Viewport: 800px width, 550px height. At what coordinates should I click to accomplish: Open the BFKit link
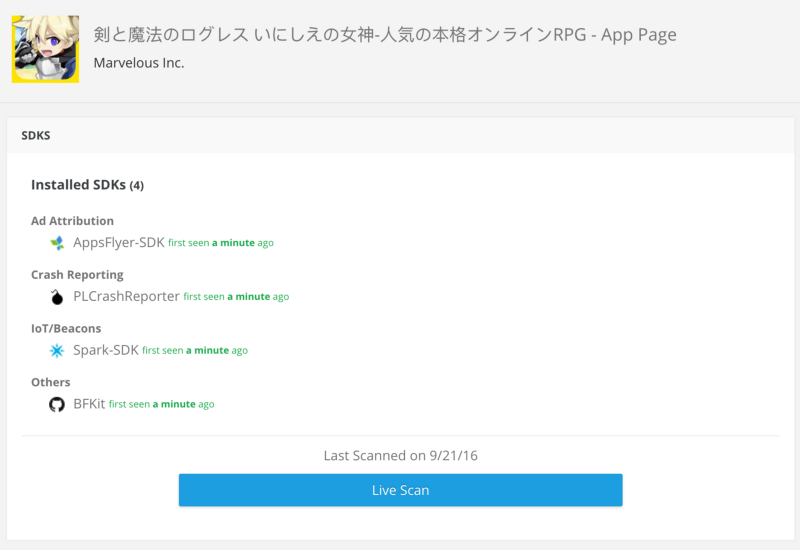pyautogui.click(x=89, y=404)
